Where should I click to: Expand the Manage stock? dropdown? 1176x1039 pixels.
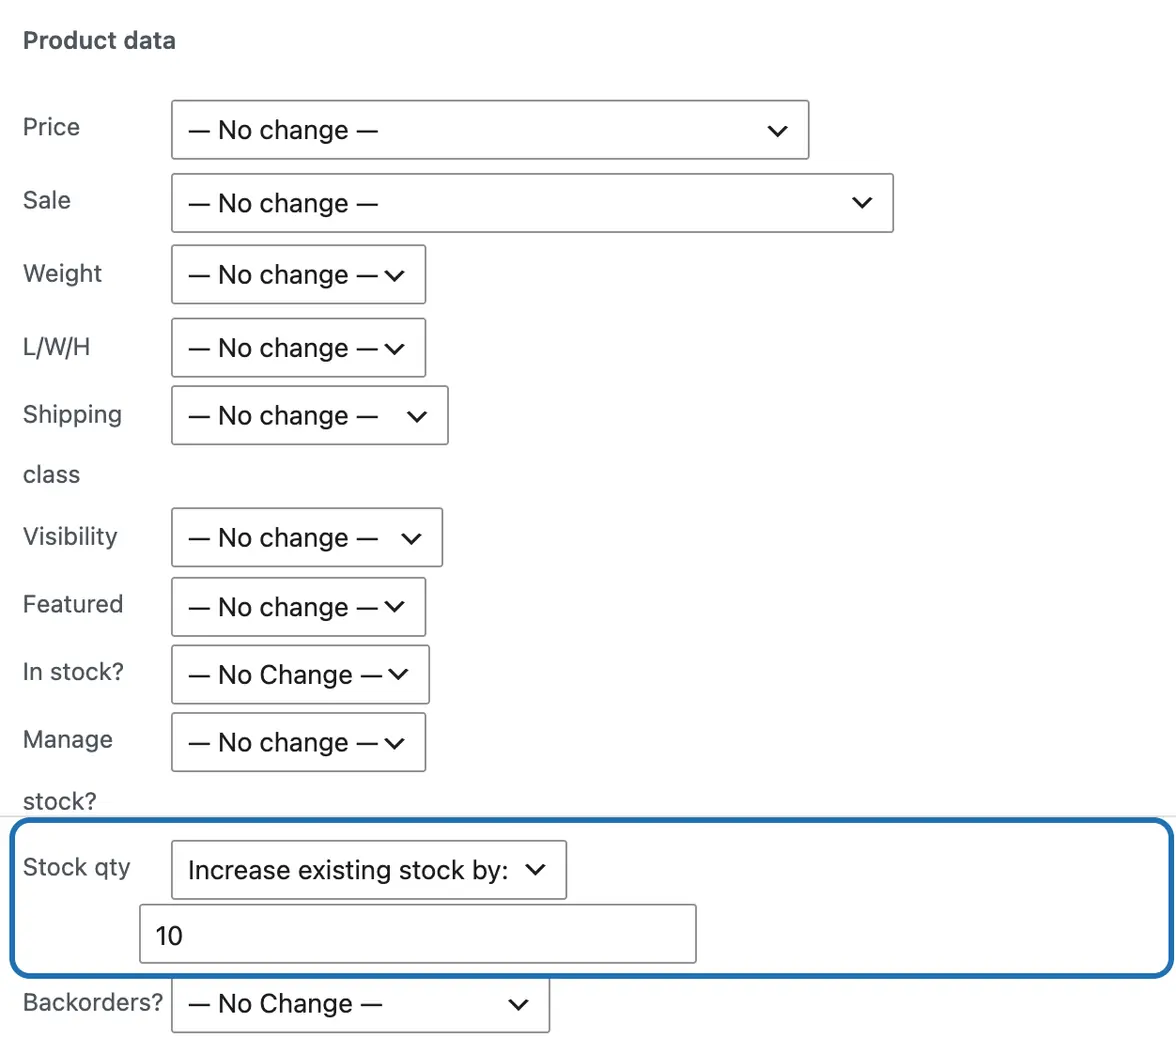point(298,743)
